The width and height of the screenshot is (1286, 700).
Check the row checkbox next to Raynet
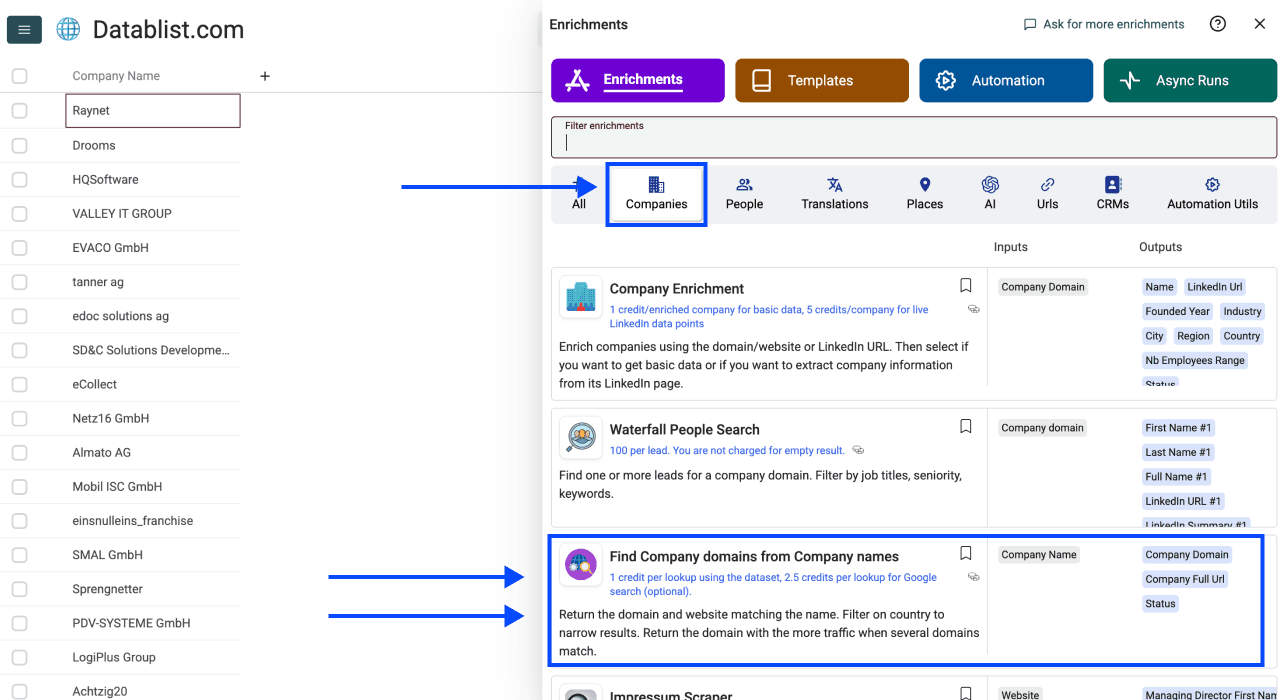(19, 110)
